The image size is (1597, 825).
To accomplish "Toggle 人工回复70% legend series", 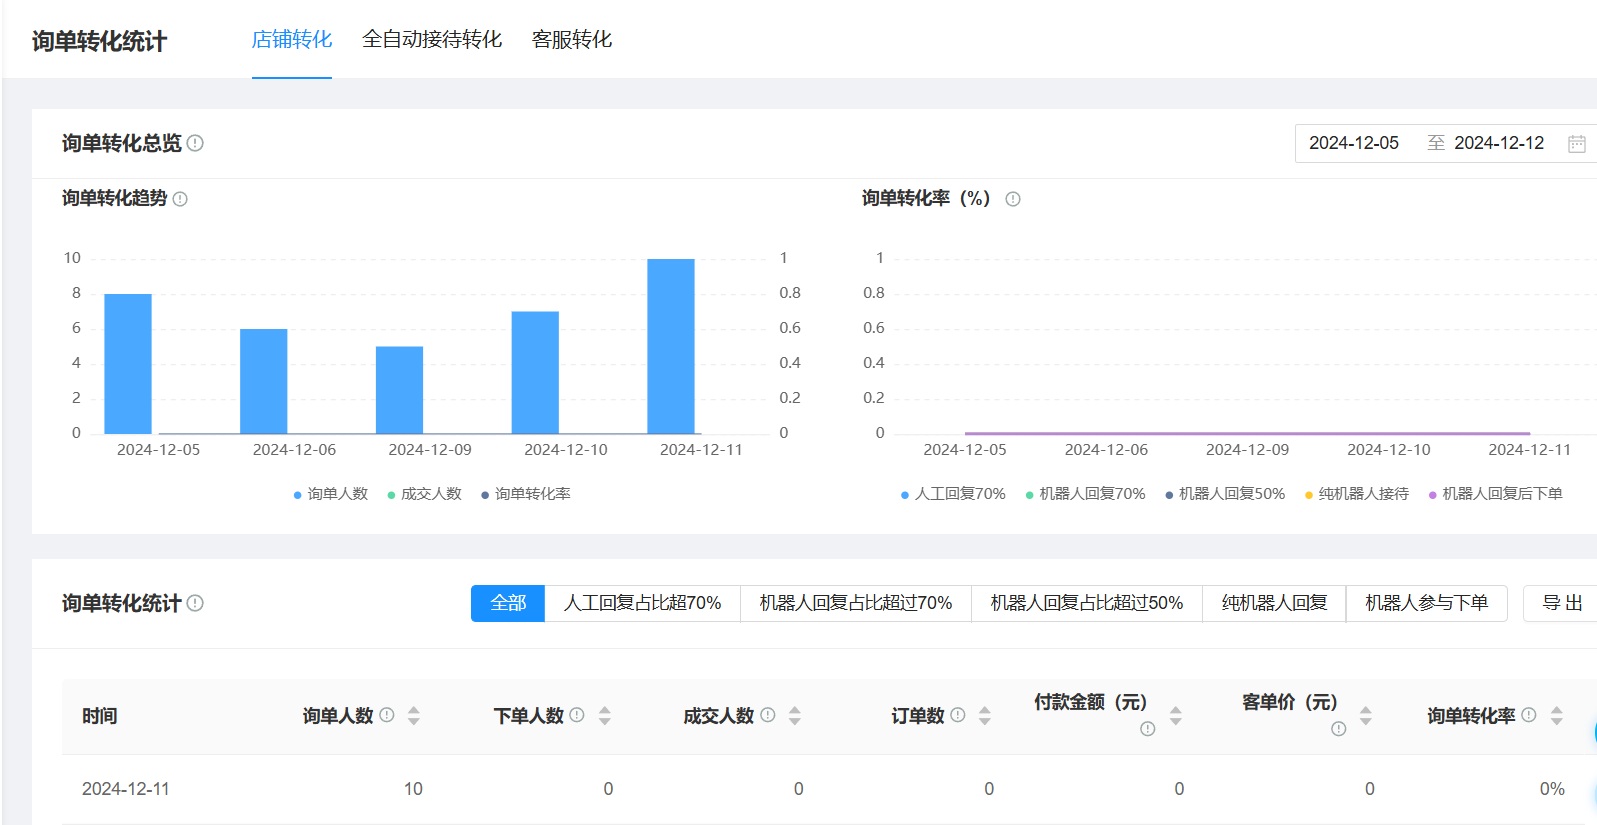I will [953, 494].
